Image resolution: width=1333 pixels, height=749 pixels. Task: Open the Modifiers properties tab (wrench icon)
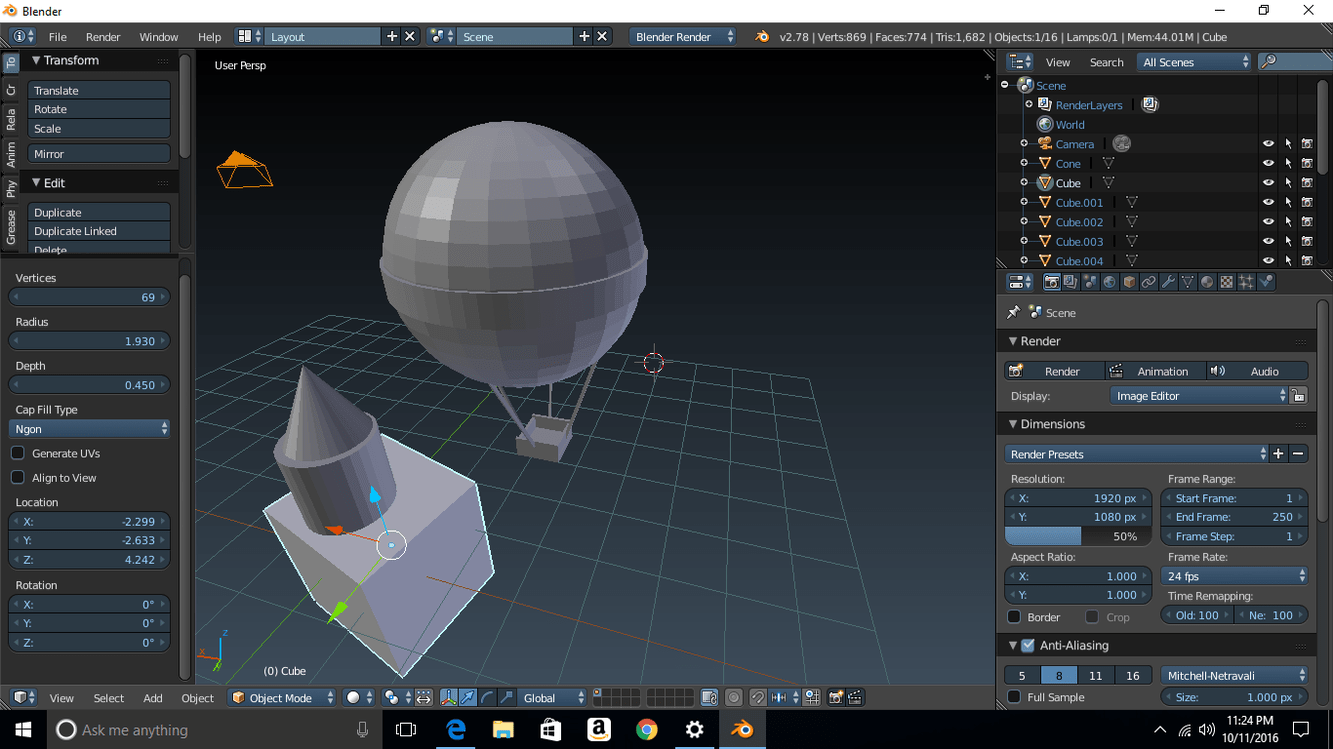tap(1168, 283)
